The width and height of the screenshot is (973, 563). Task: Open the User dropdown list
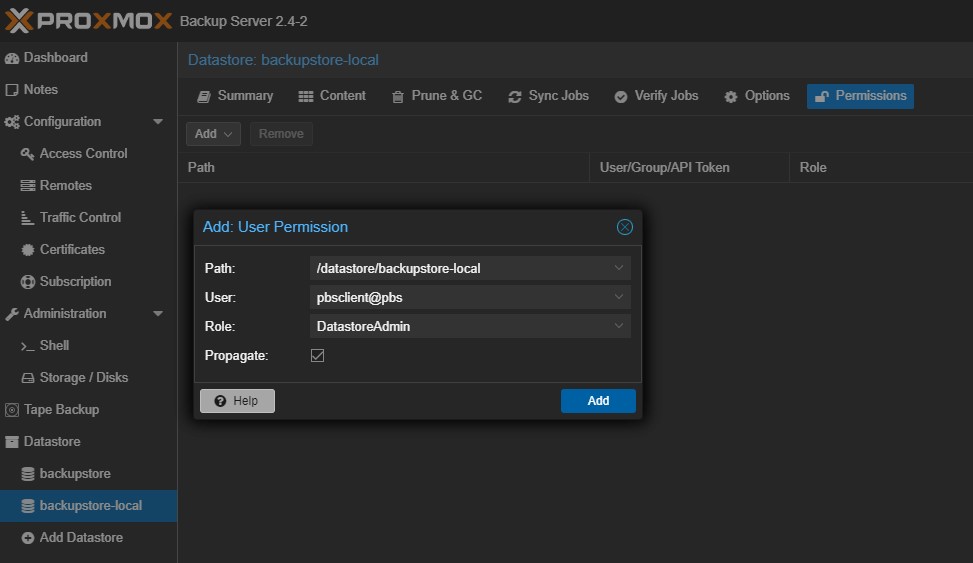point(620,297)
